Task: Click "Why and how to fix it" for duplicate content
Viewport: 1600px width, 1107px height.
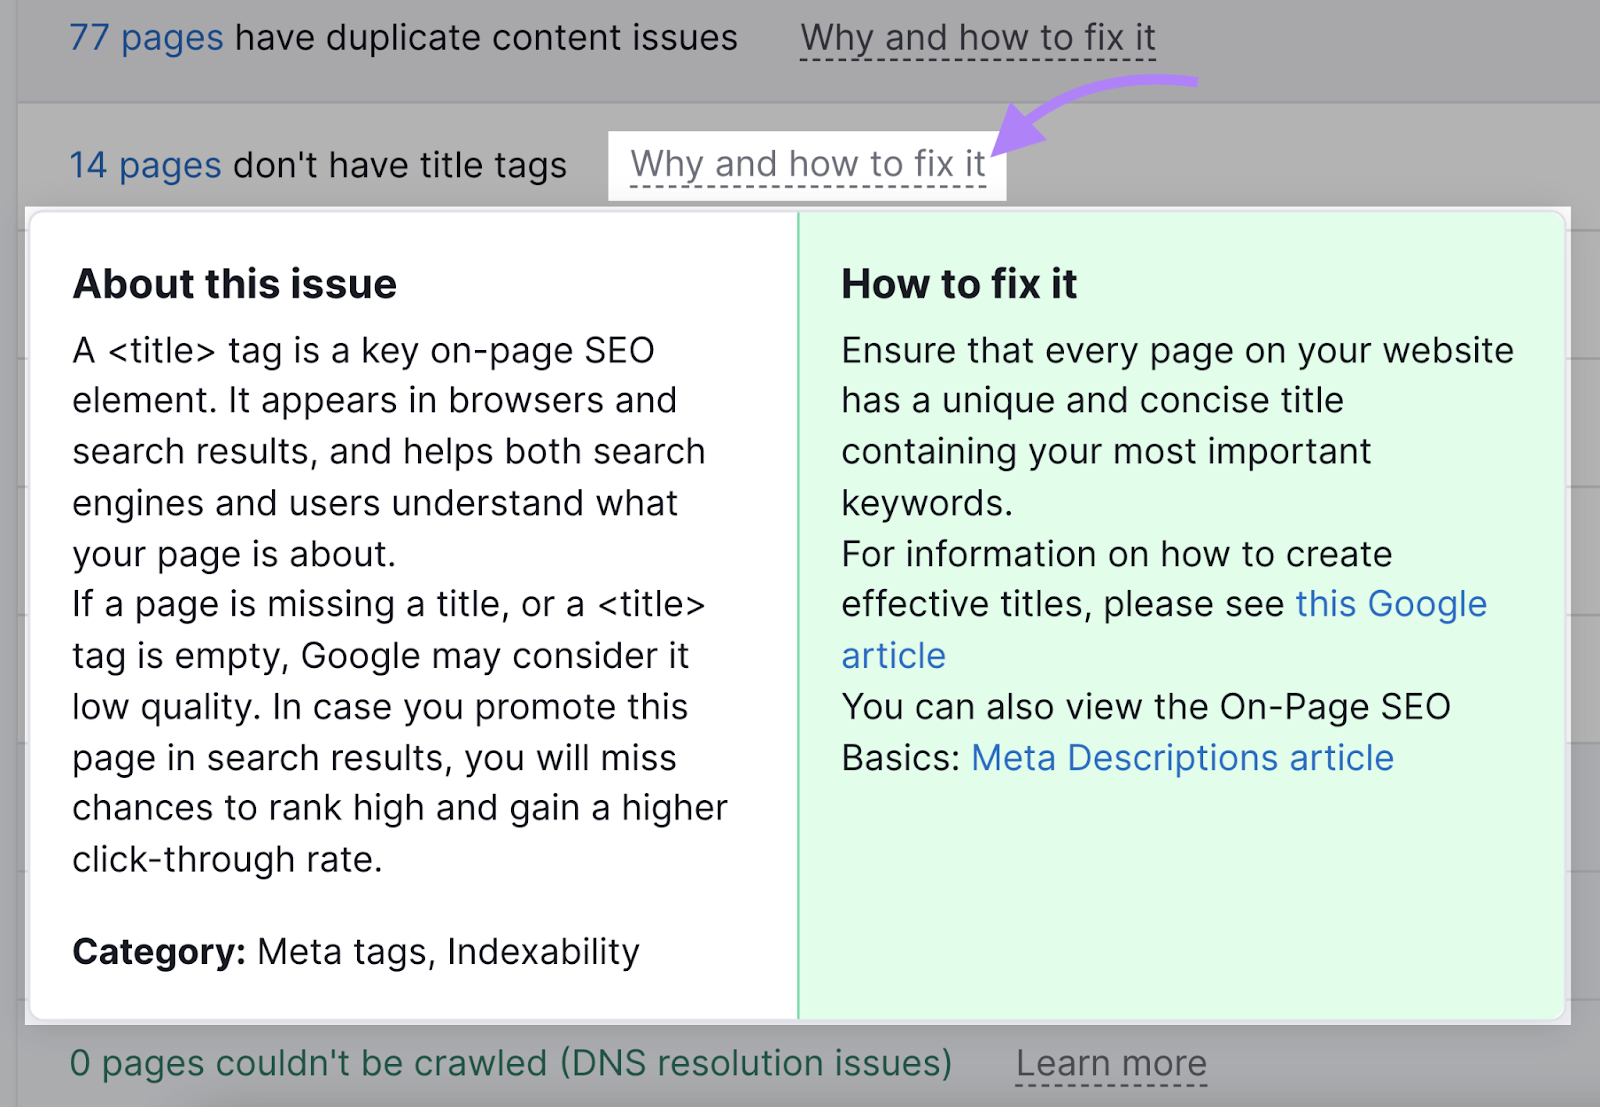Action: [x=977, y=38]
